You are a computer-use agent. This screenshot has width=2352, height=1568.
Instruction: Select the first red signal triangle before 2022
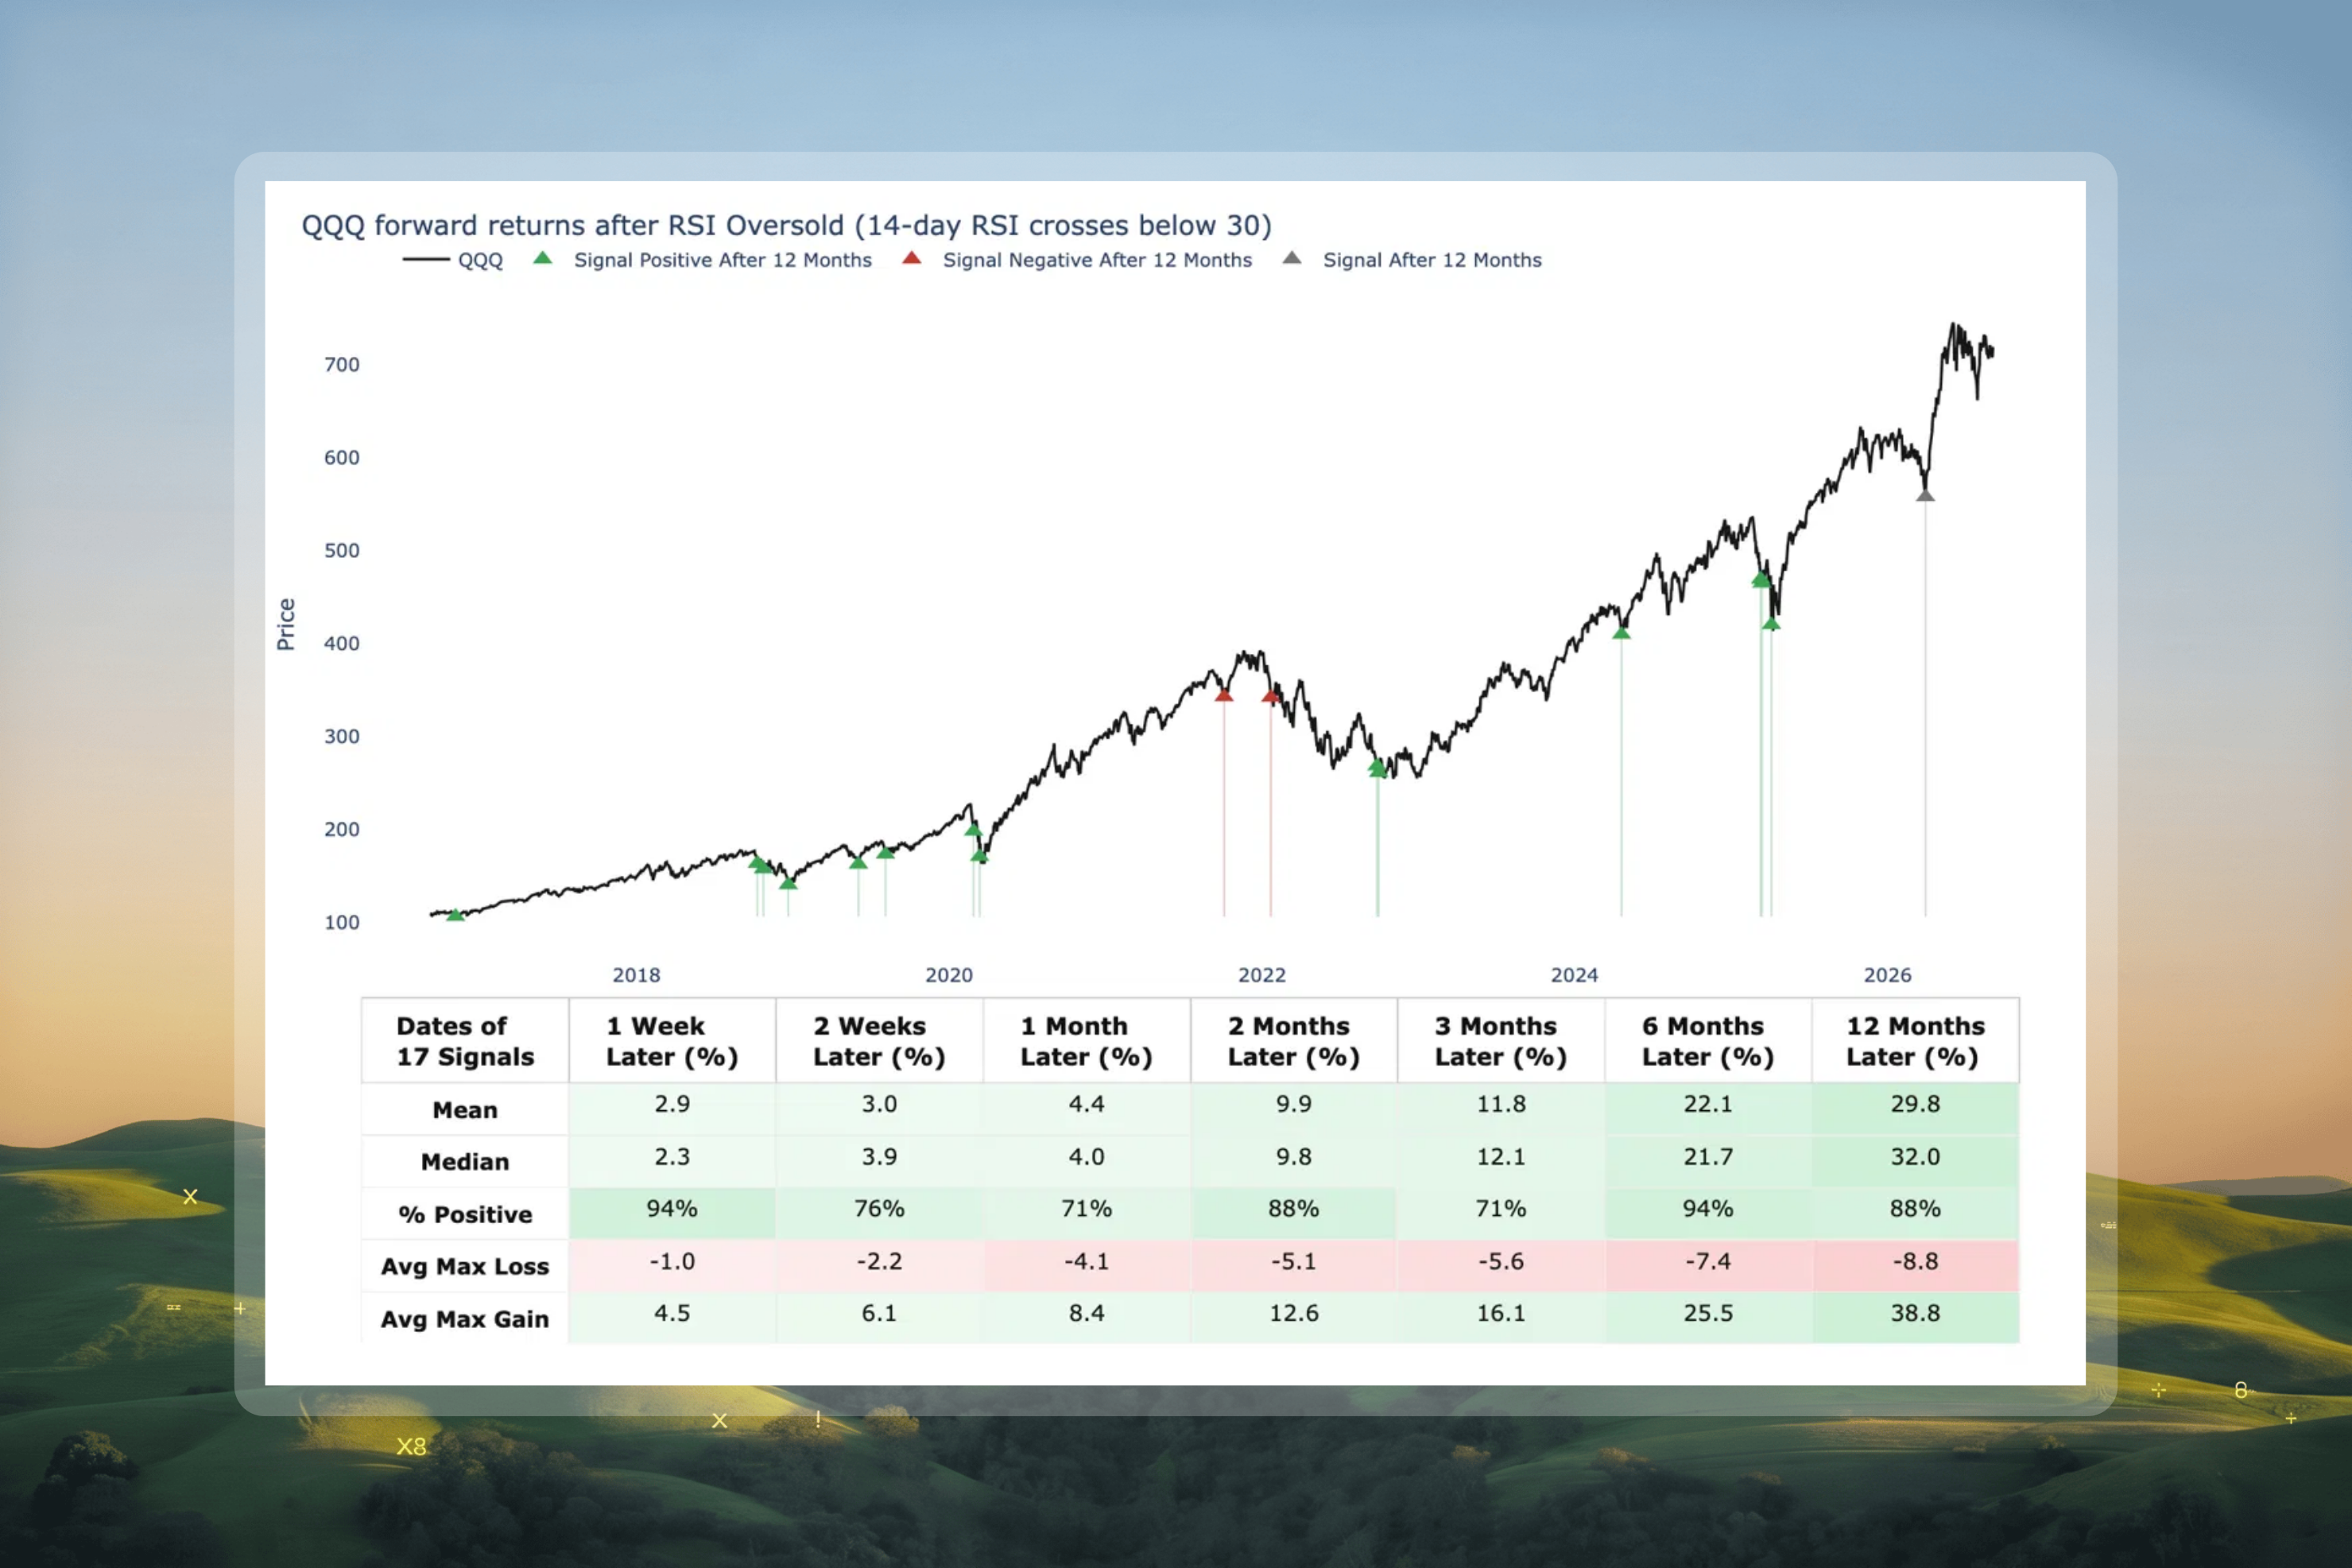point(1224,695)
